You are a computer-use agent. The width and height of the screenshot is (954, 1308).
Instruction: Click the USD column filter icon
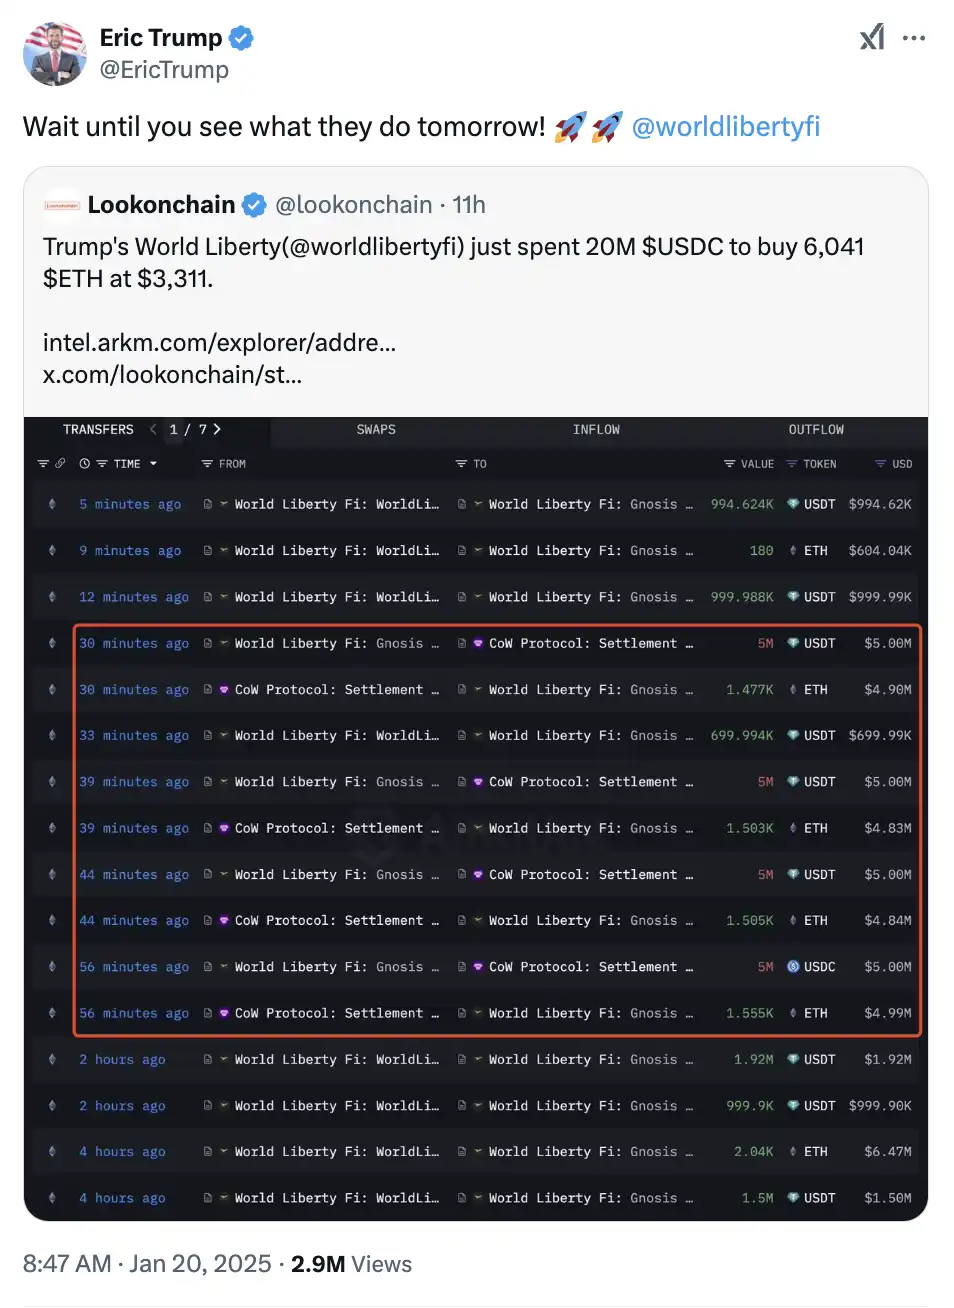point(880,464)
